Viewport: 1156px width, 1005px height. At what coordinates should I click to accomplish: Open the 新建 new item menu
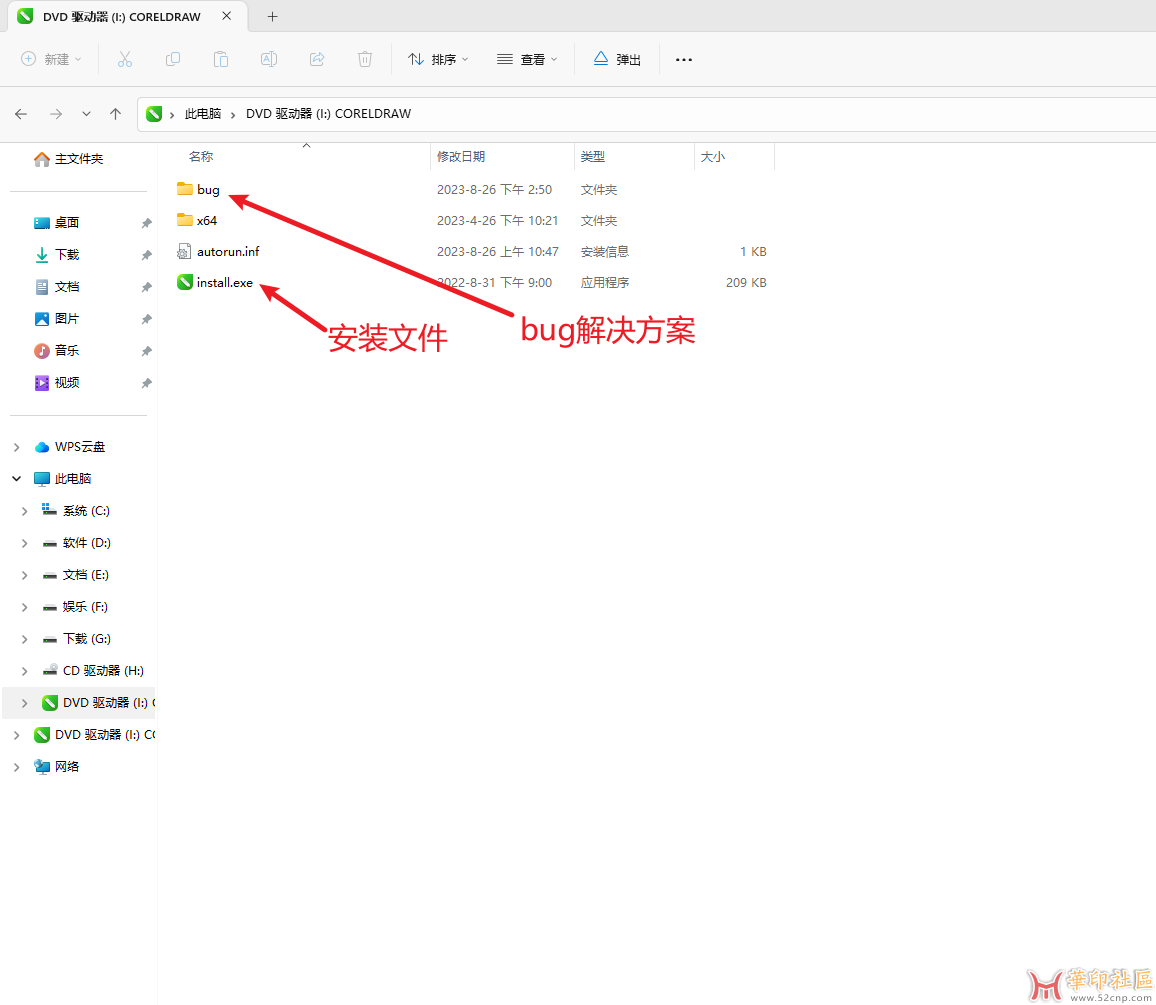51,59
